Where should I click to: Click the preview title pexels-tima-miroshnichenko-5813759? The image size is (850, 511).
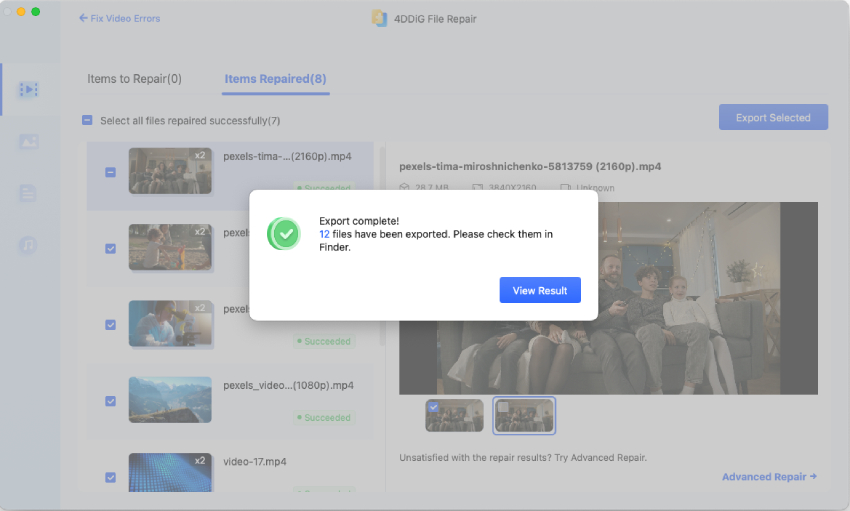[530, 167]
